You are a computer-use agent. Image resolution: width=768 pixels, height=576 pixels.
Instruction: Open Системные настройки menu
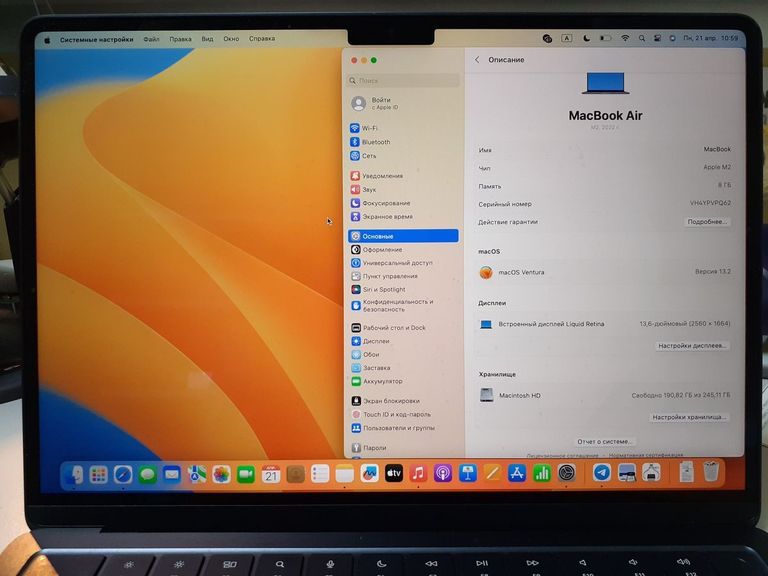pos(96,40)
